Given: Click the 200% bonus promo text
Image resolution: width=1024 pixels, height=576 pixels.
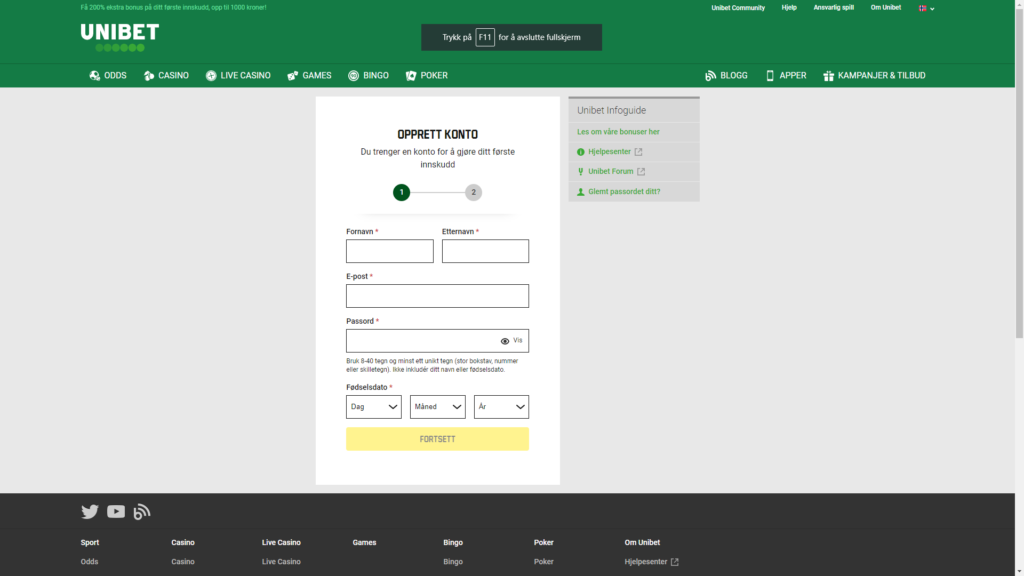Looking at the screenshot, I should click(x=173, y=8).
